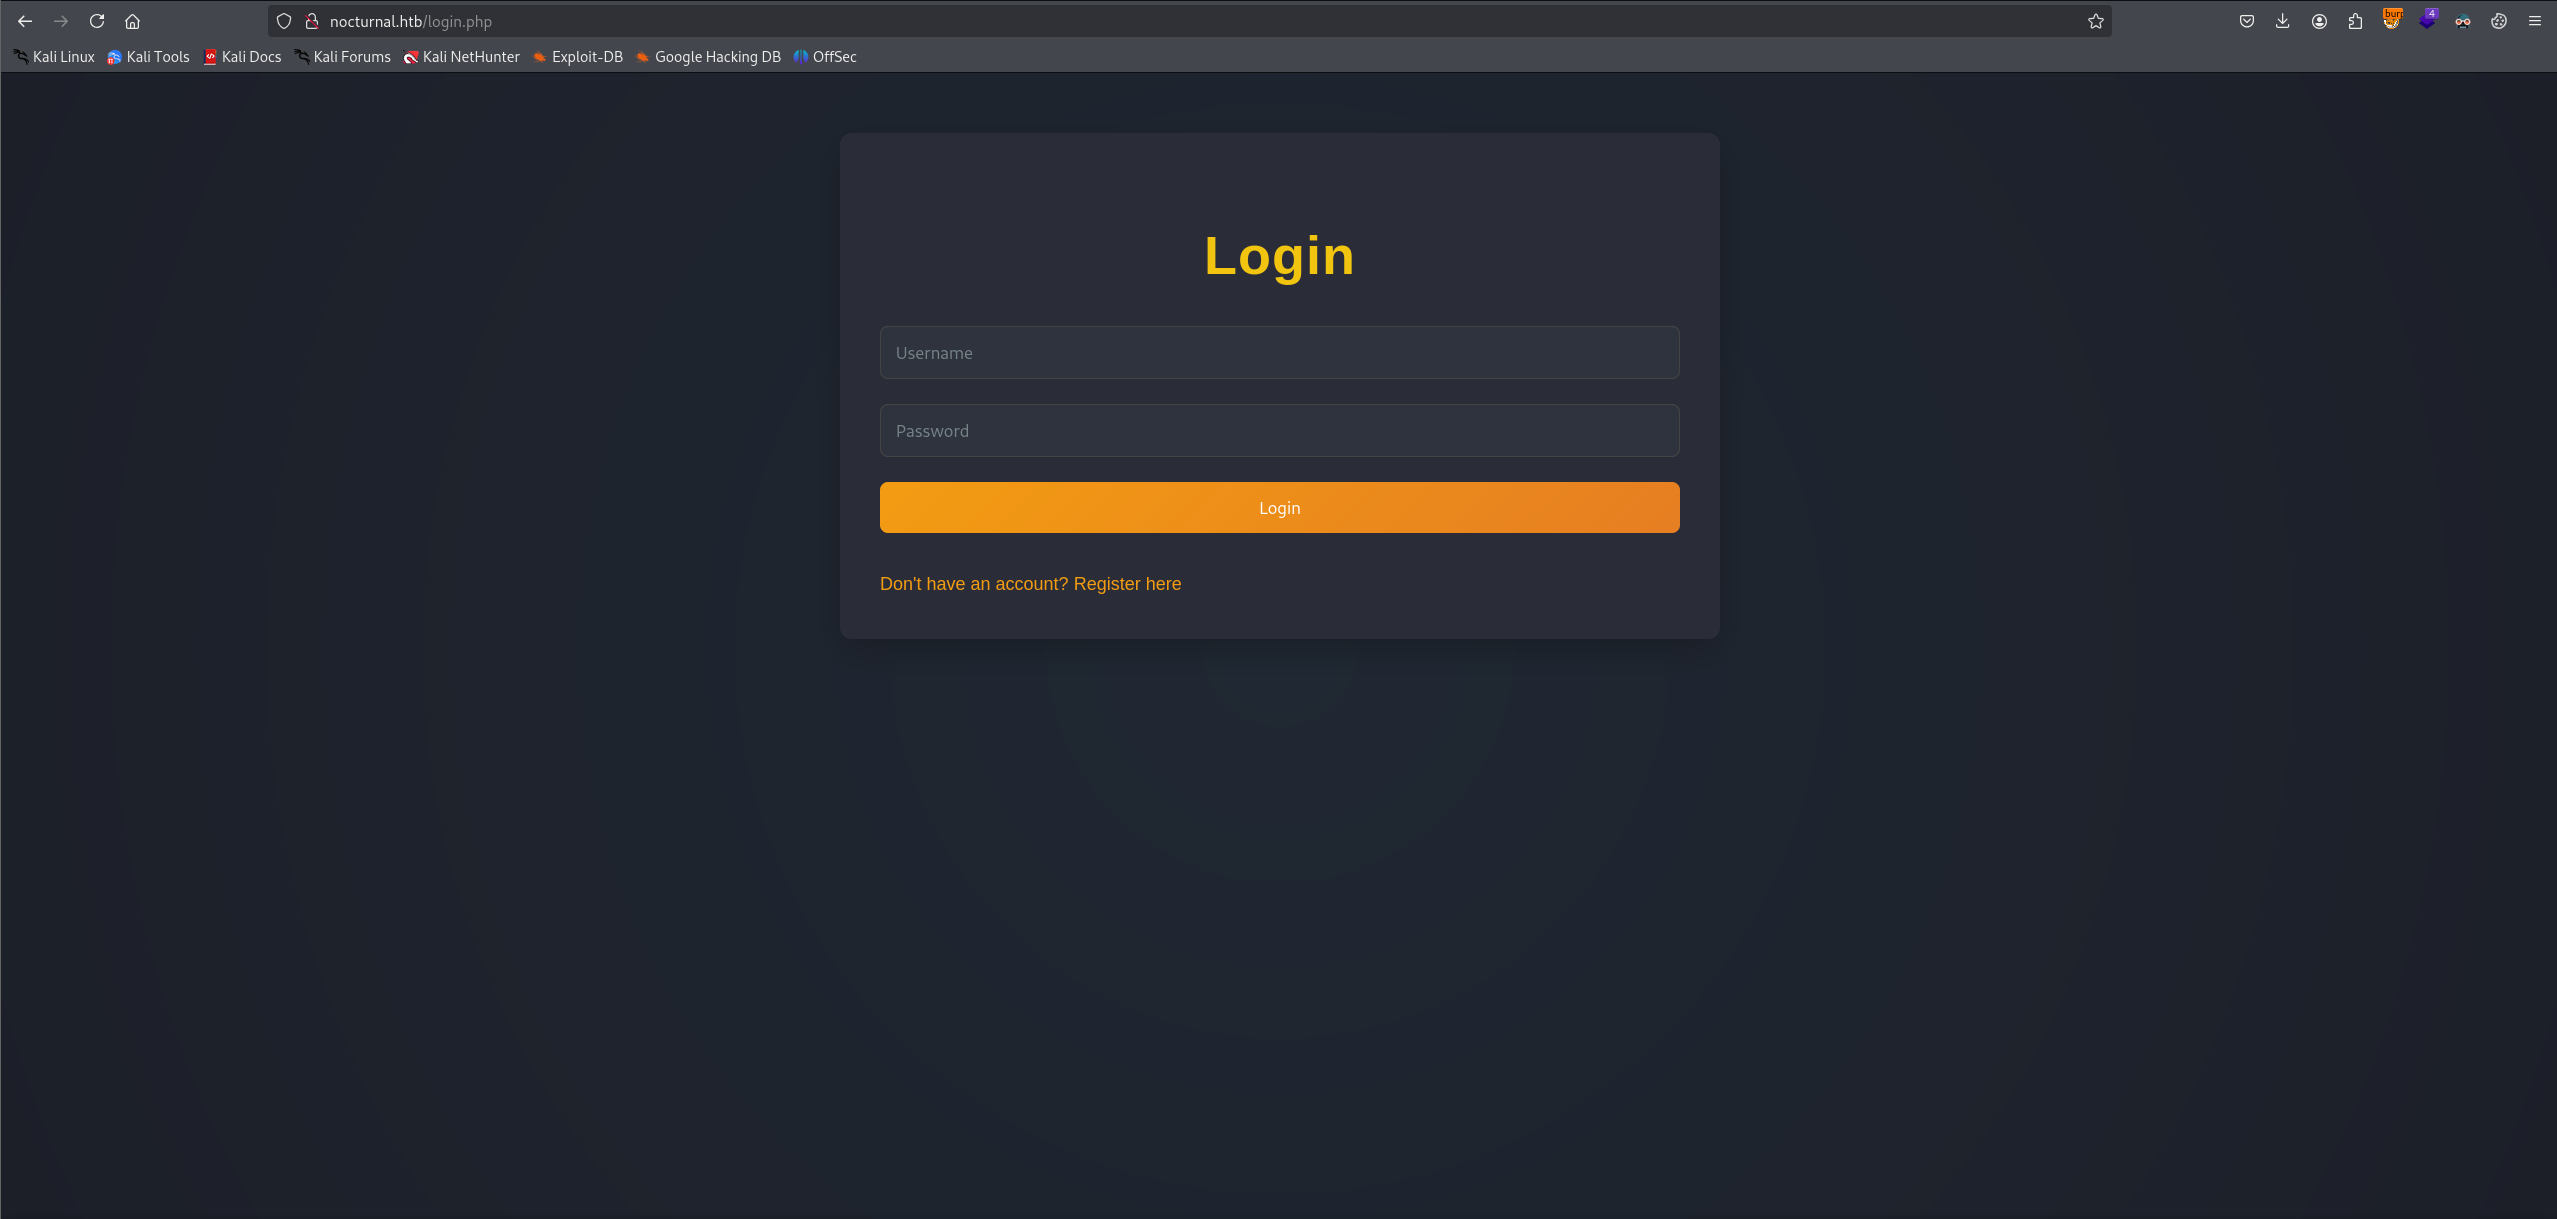Reload the current page
Image resolution: width=2557 pixels, height=1219 pixels.
coord(97,21)
